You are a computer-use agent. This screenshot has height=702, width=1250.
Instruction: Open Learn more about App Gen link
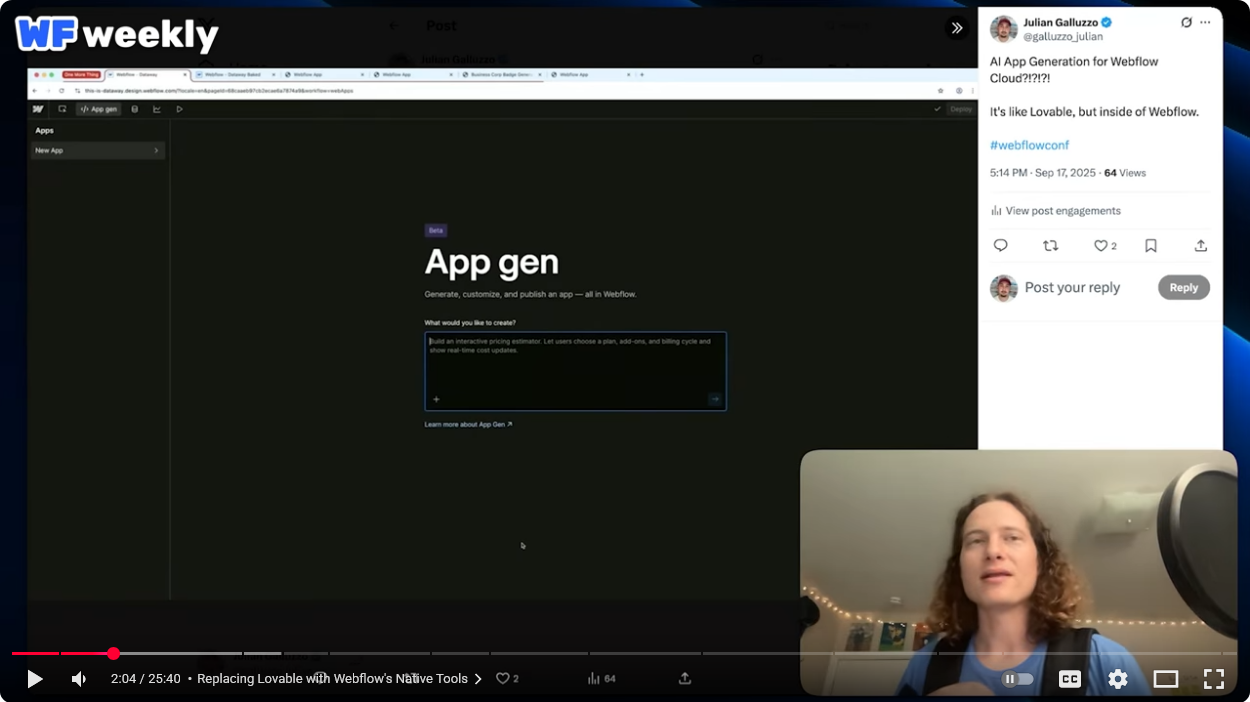tap(468, 425)
